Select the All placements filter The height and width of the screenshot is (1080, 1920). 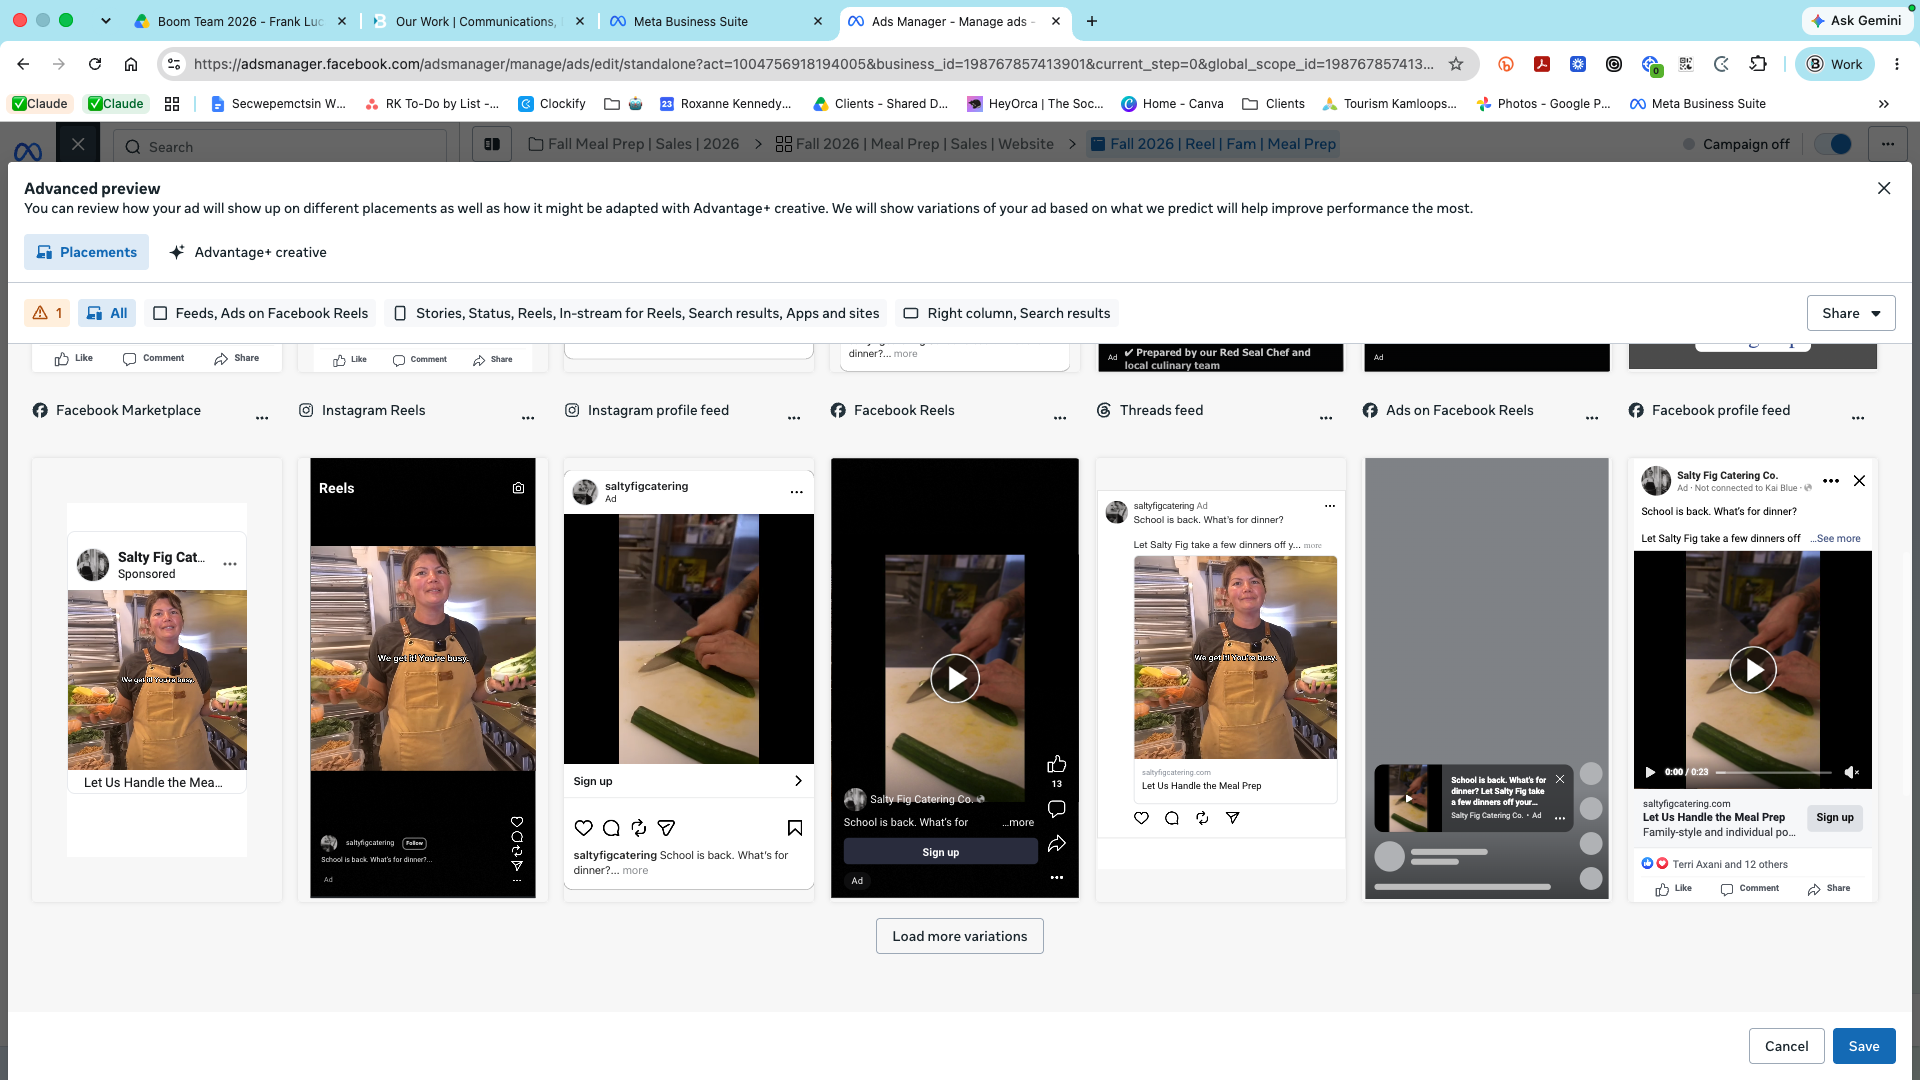[x=107, y=313]
